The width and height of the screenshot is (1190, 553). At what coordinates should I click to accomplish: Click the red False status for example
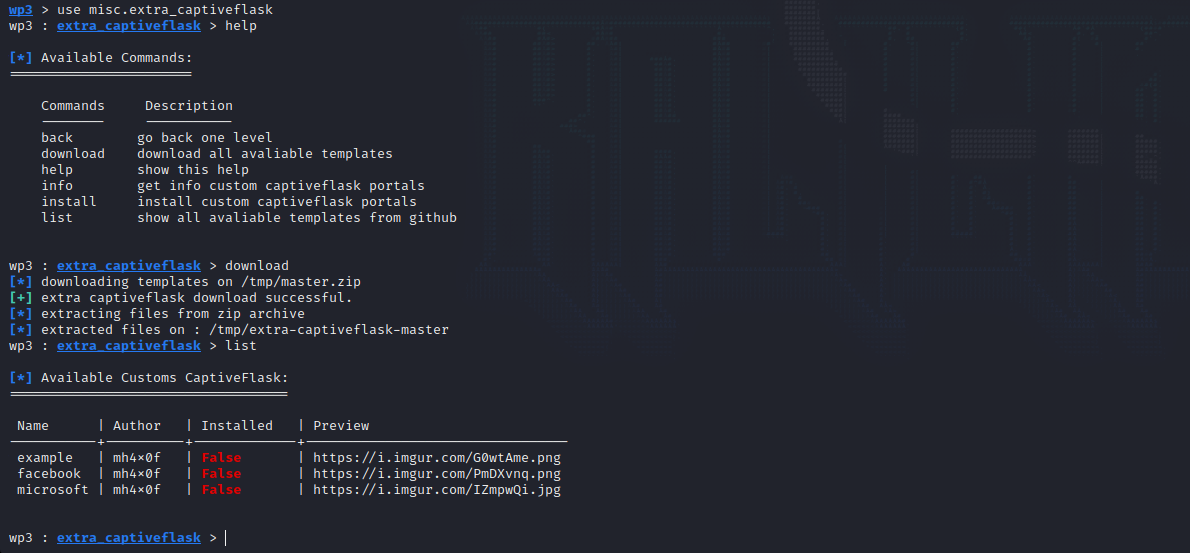click(221, 458)
